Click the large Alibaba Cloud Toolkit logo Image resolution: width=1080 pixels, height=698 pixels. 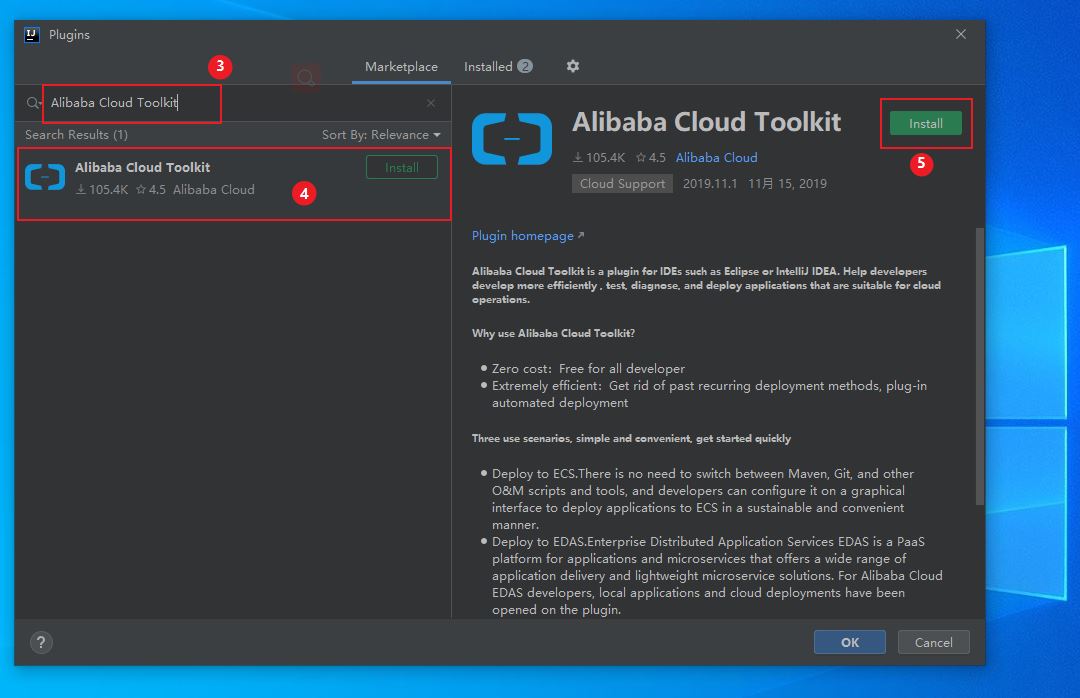point(512,138)
